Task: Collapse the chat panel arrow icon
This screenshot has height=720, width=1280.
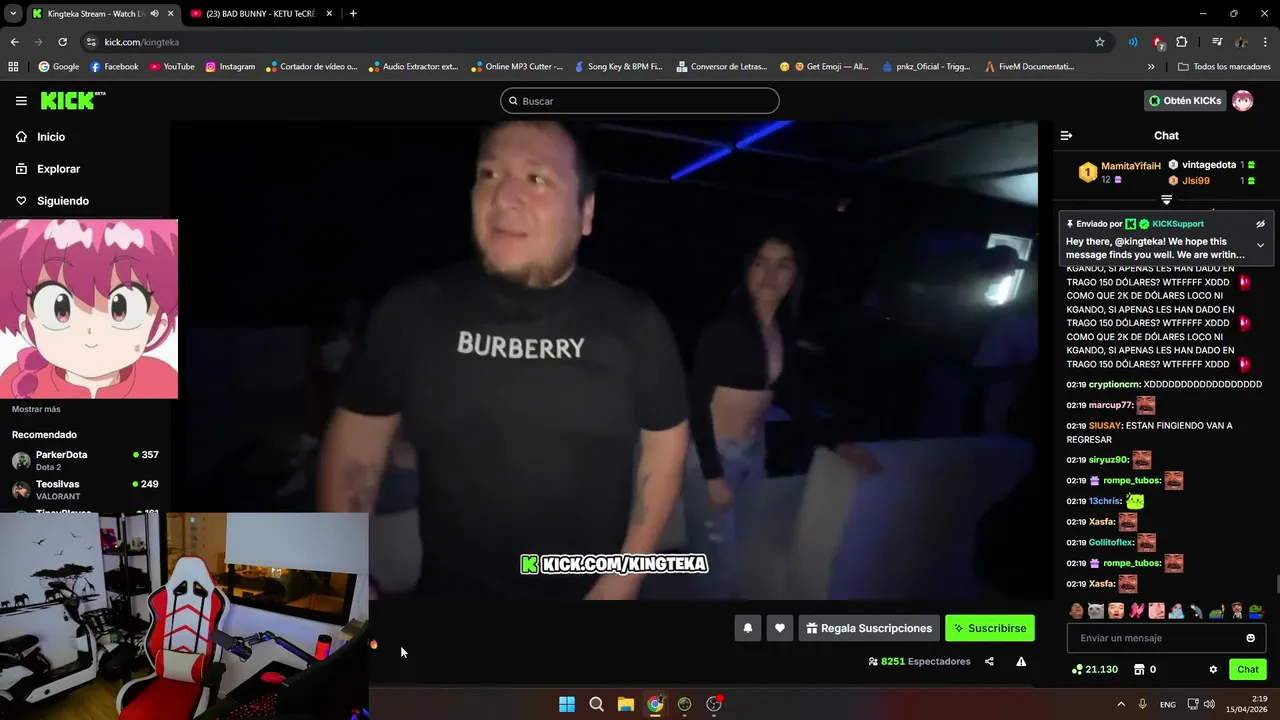Action: (x=1066, y=135)
